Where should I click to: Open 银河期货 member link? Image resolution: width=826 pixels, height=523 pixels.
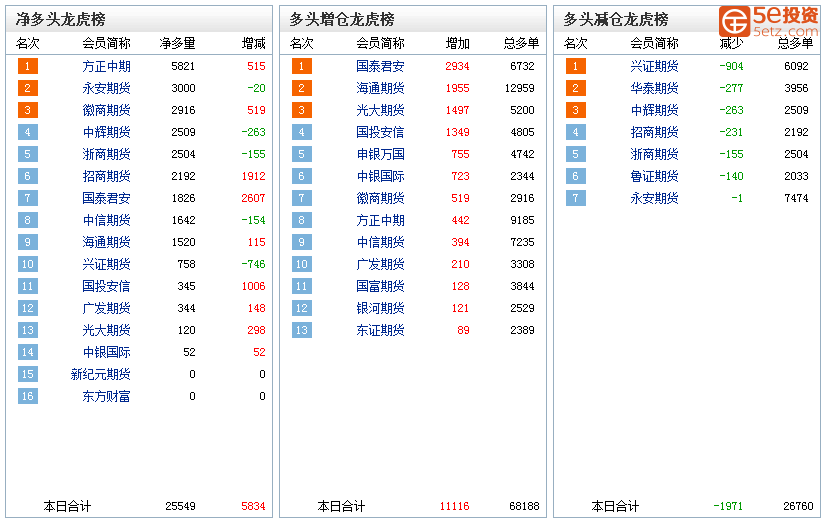(380, 308)
